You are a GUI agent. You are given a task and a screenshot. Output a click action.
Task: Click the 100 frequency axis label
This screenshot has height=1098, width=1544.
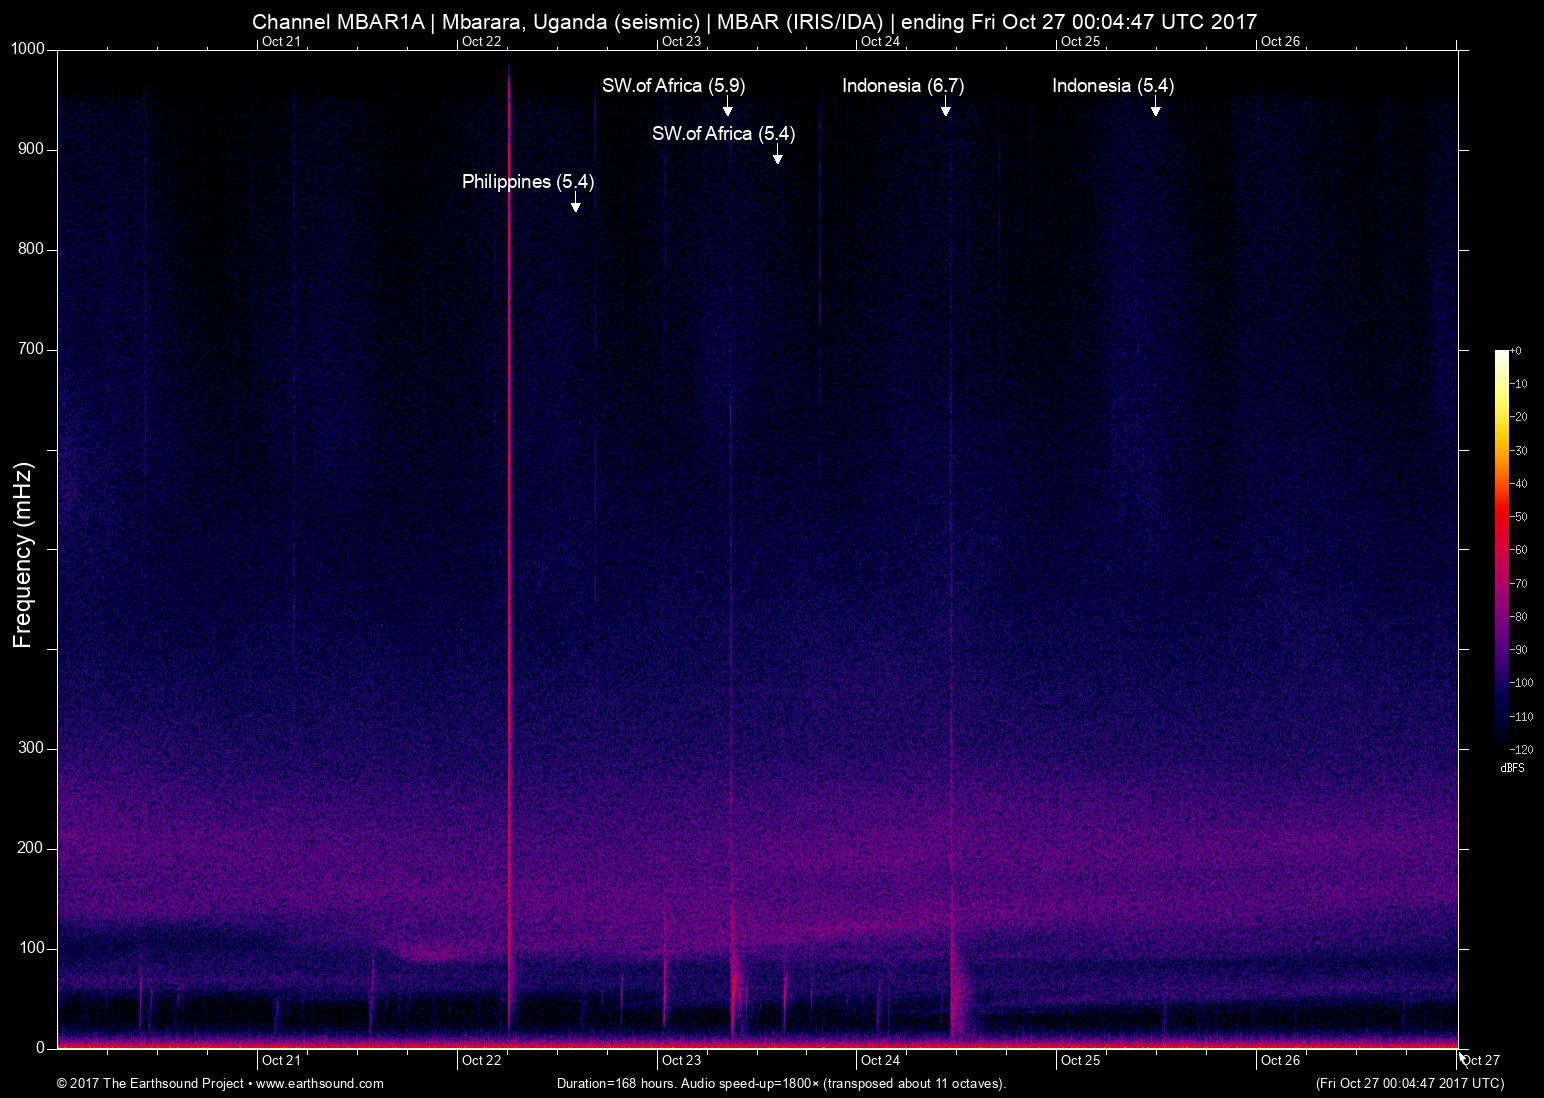[32, 948]
